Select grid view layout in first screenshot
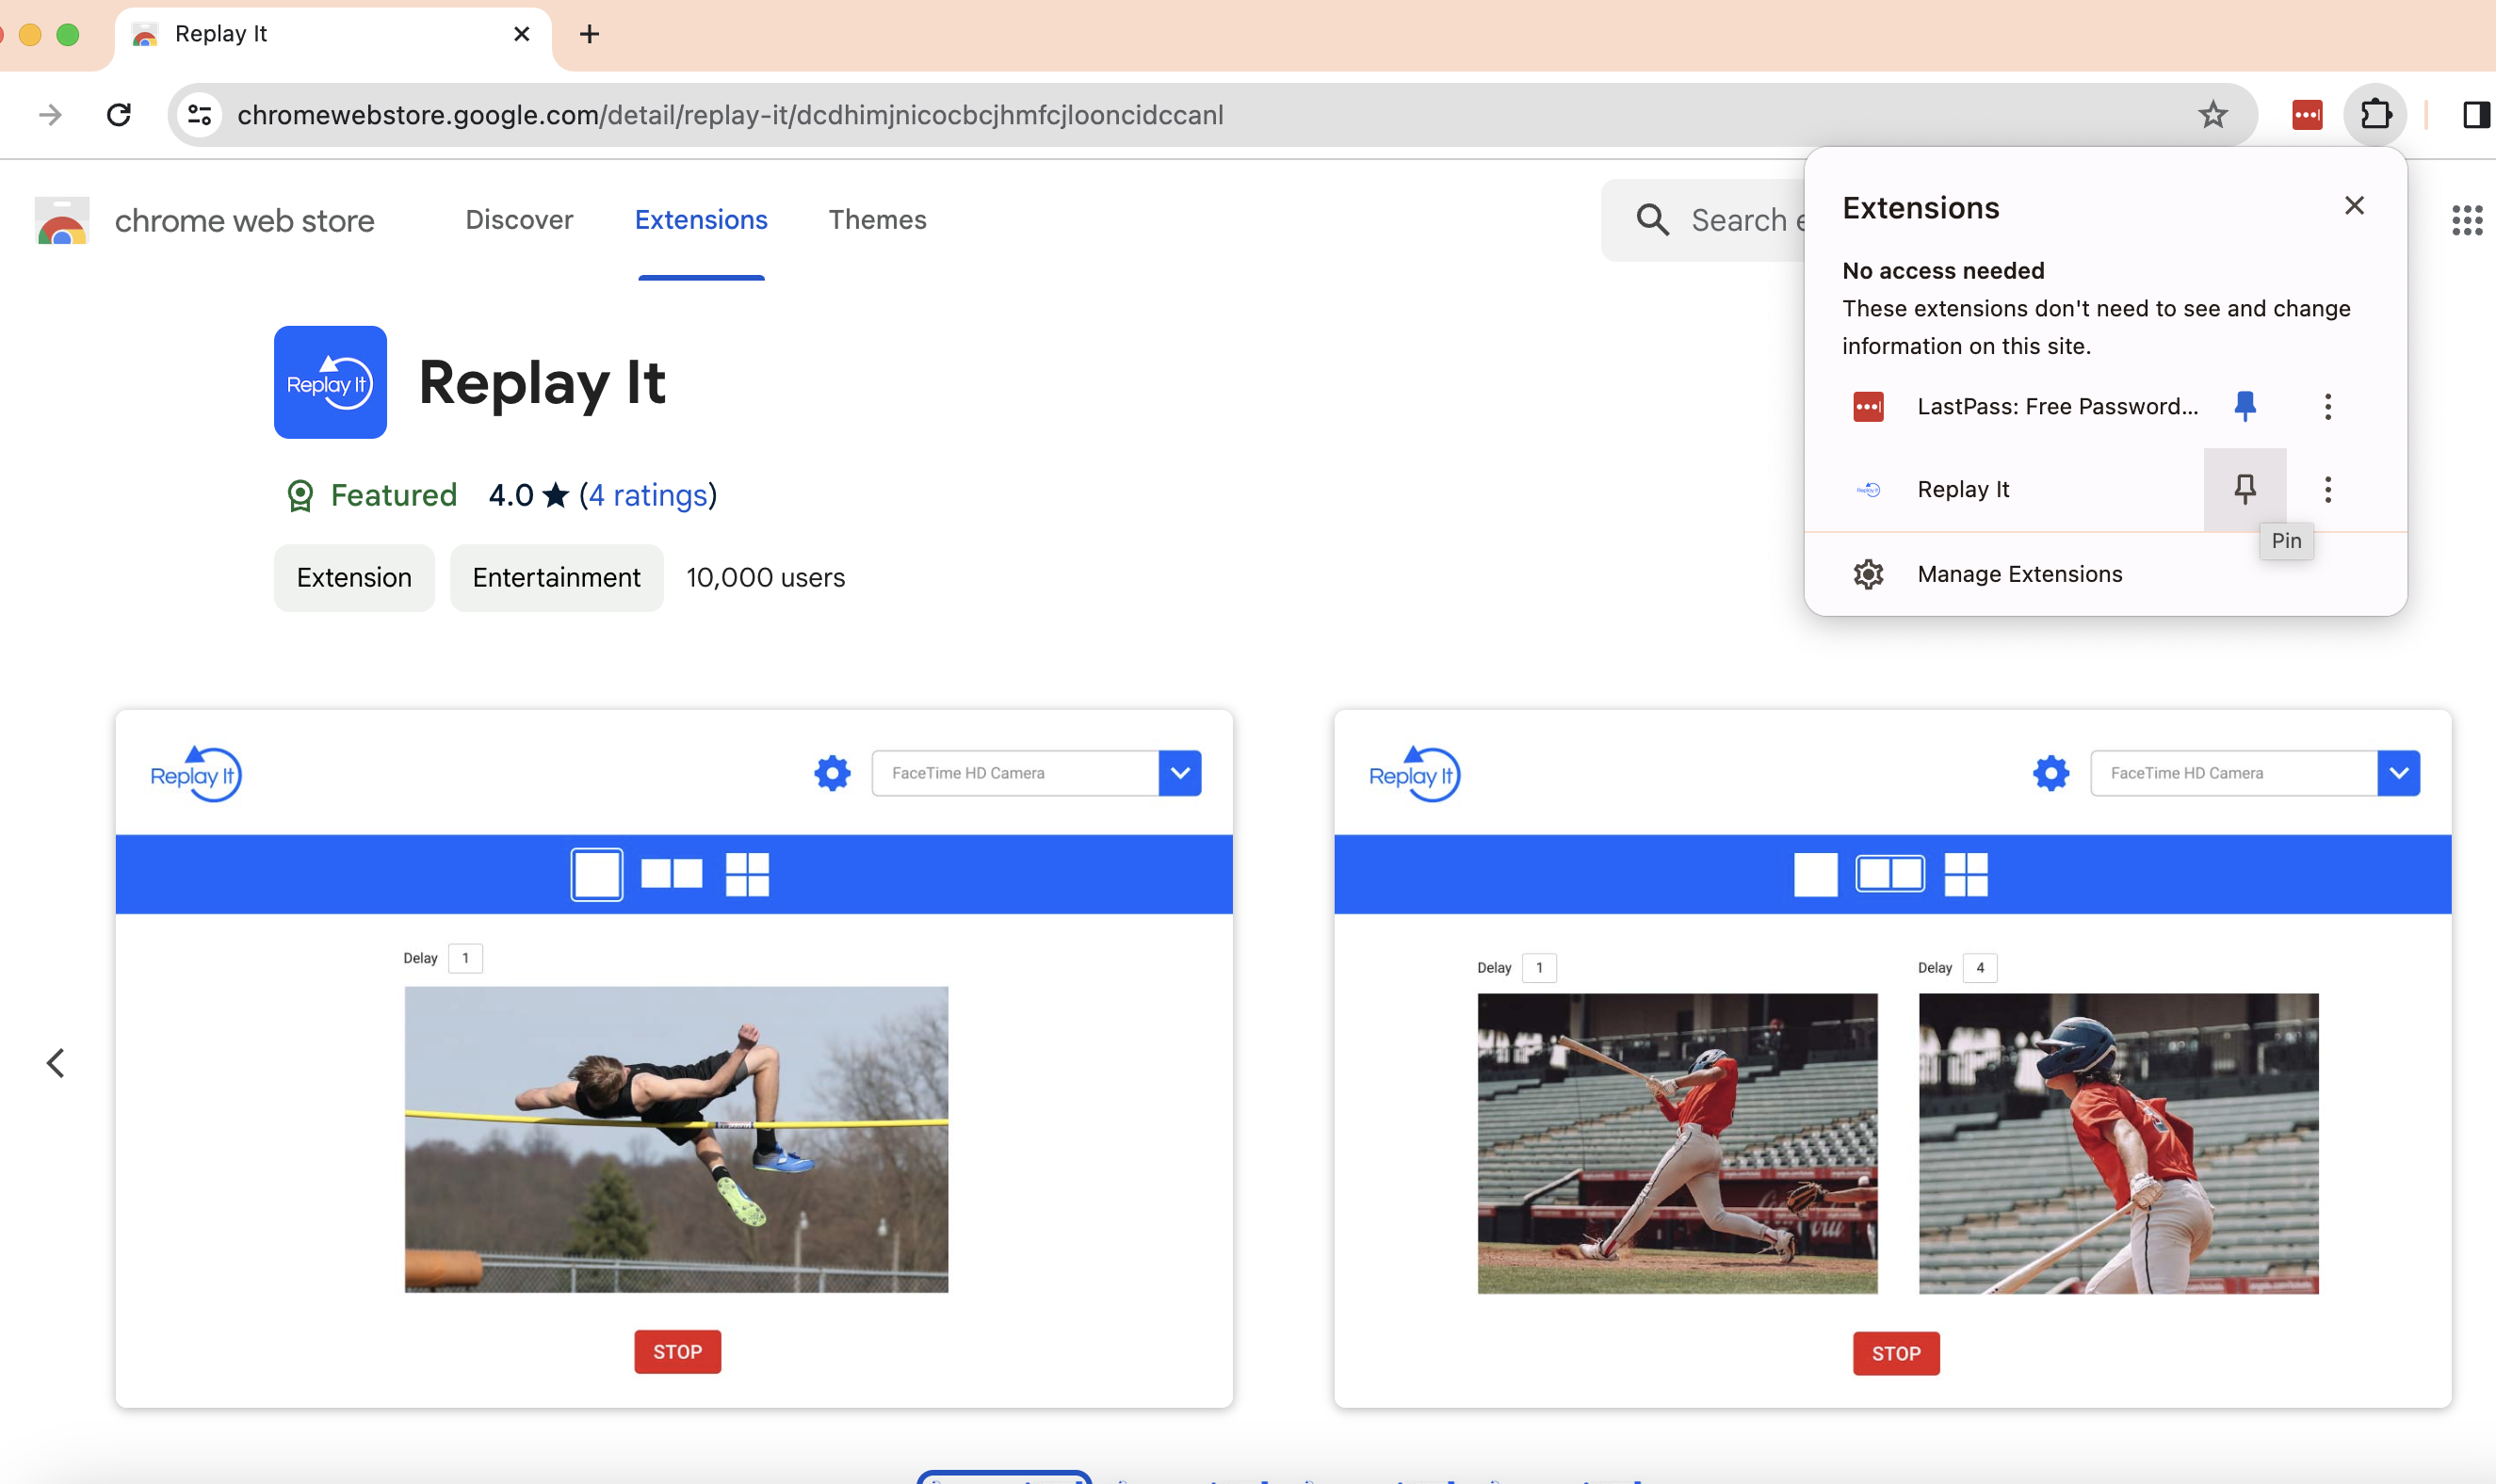 pos(747,875)
